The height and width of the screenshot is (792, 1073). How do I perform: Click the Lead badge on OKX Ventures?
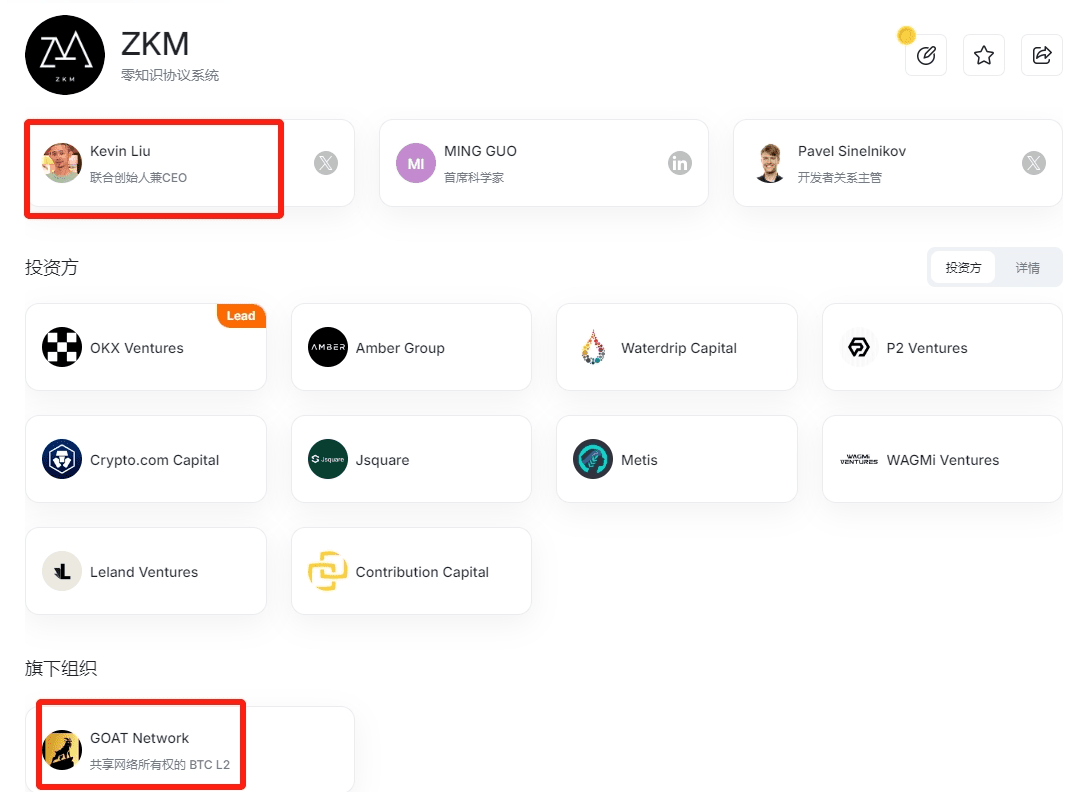pos(241,316)
